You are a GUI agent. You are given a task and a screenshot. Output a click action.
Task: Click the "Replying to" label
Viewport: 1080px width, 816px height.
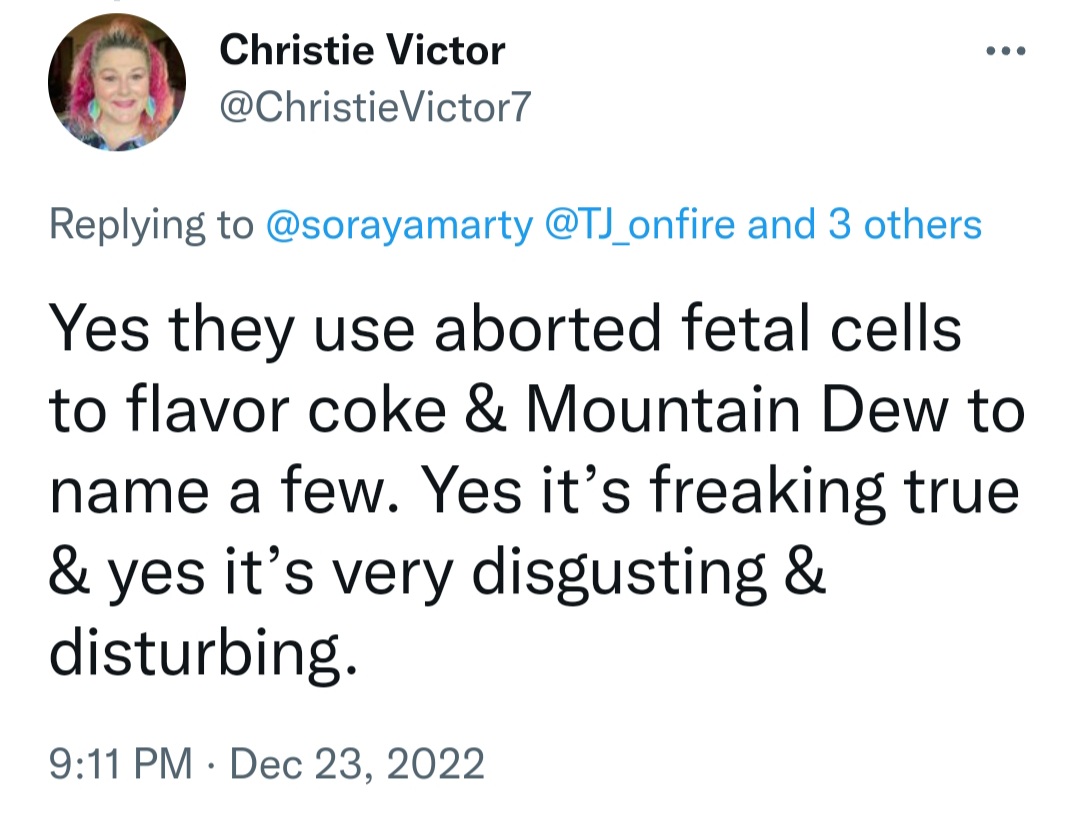151,225
